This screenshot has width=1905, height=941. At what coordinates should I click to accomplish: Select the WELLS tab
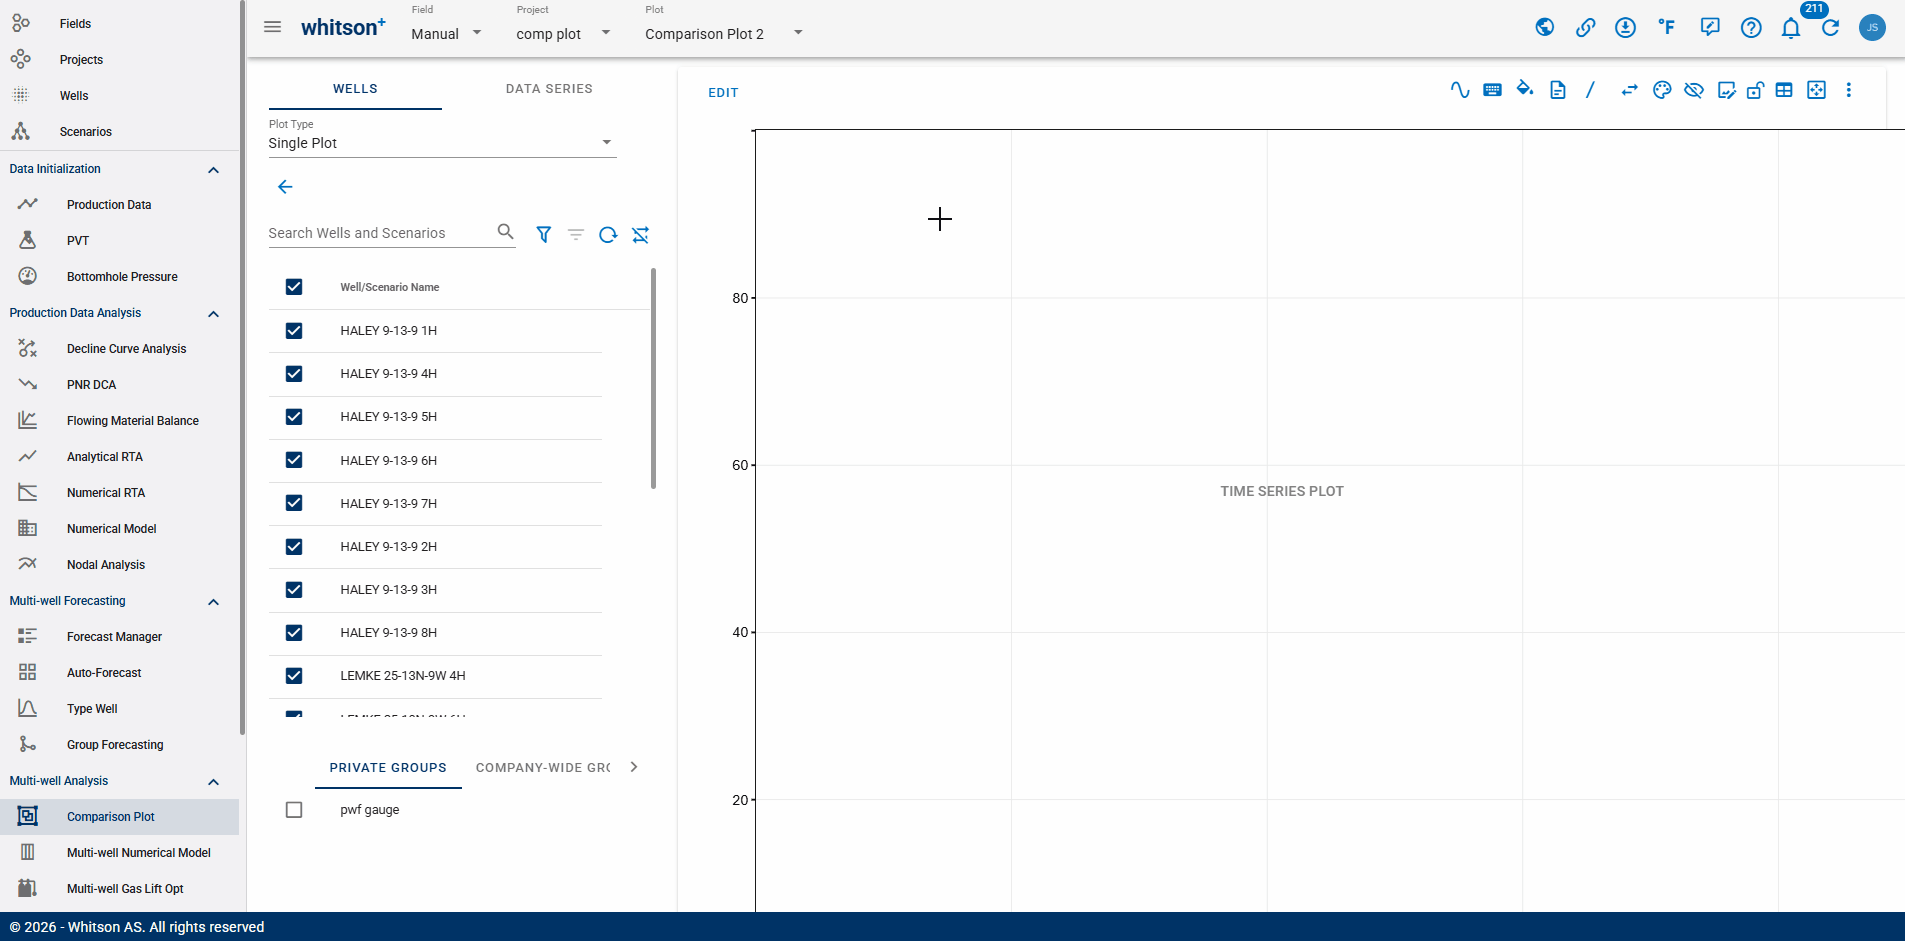click(355, 89)
